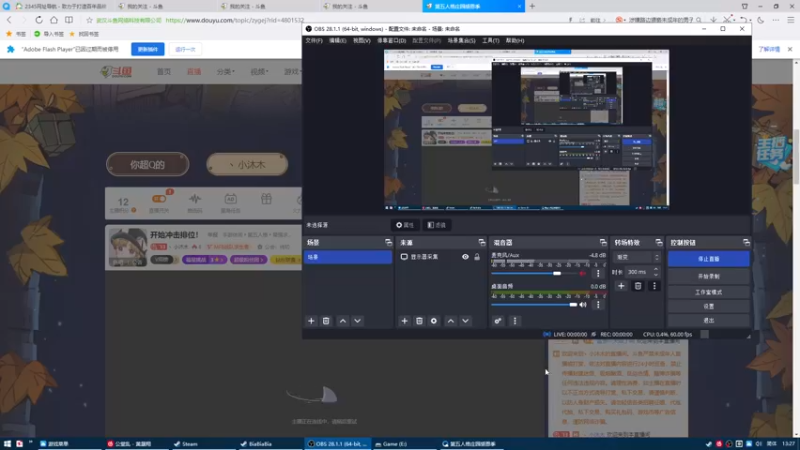800x450 pixels.
Task: Click the 停止直播 stop streaming button
Action: [x=709, y=259]
